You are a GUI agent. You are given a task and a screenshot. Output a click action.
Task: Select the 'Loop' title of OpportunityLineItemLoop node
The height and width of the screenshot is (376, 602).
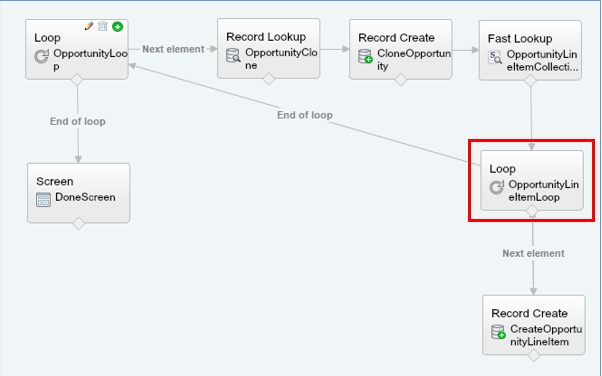point(502,169)
